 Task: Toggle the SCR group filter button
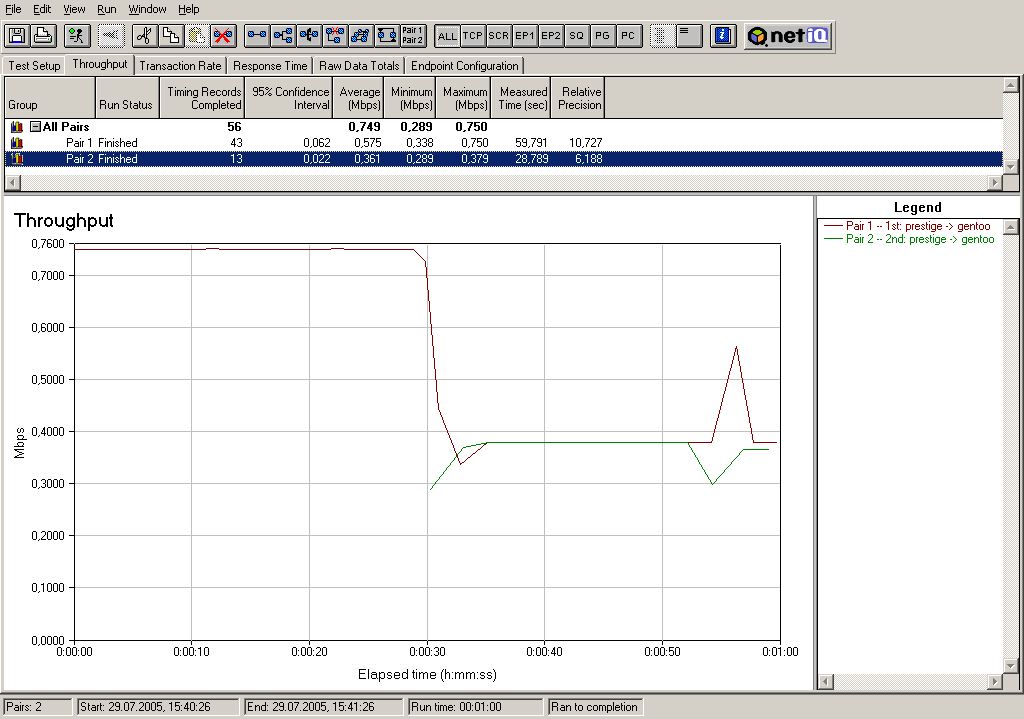(x=498, y=36)
